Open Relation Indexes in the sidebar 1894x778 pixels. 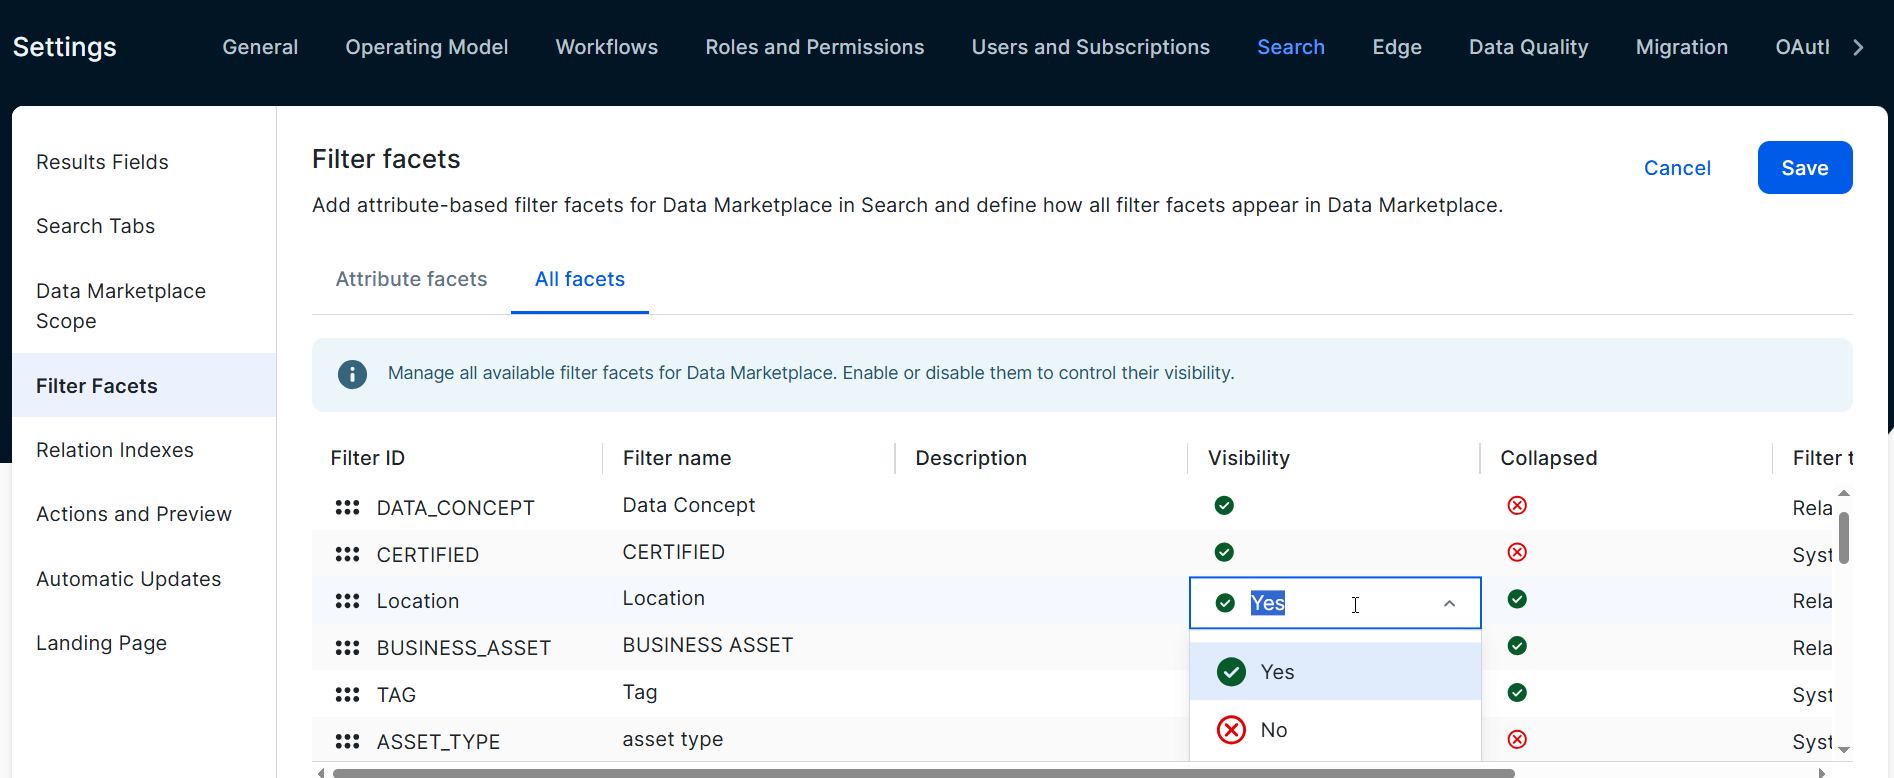click(x=115, y=450)
